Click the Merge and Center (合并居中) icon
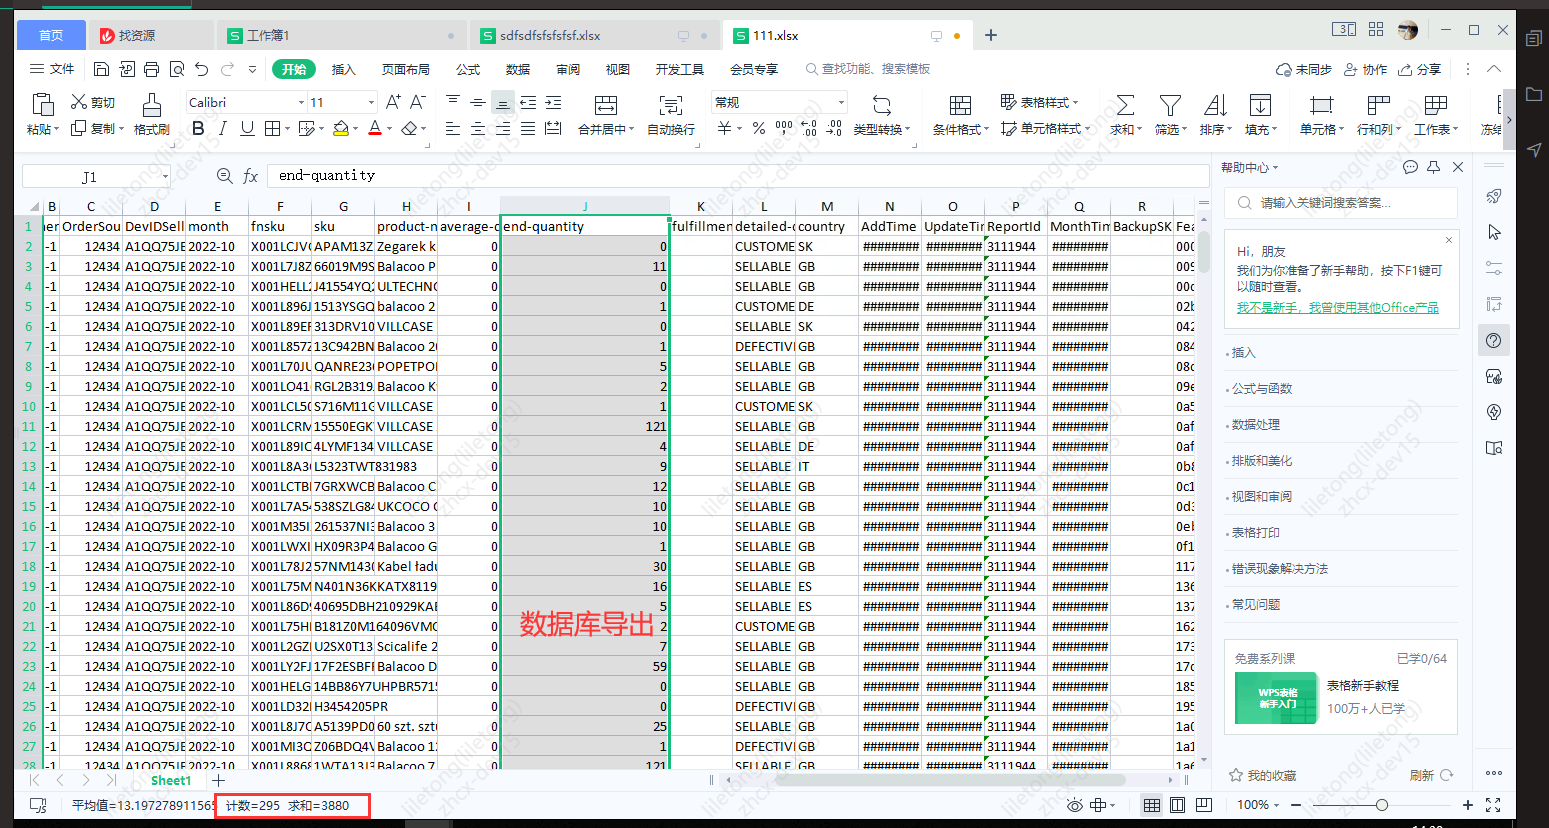Viewport: 1549px width, 828px height. click(x=605, y=105)
